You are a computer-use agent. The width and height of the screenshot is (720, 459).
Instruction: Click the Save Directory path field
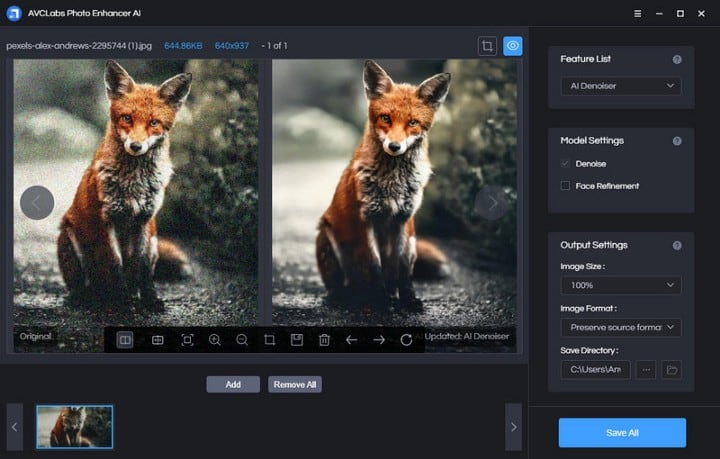(x=596, y=370)
